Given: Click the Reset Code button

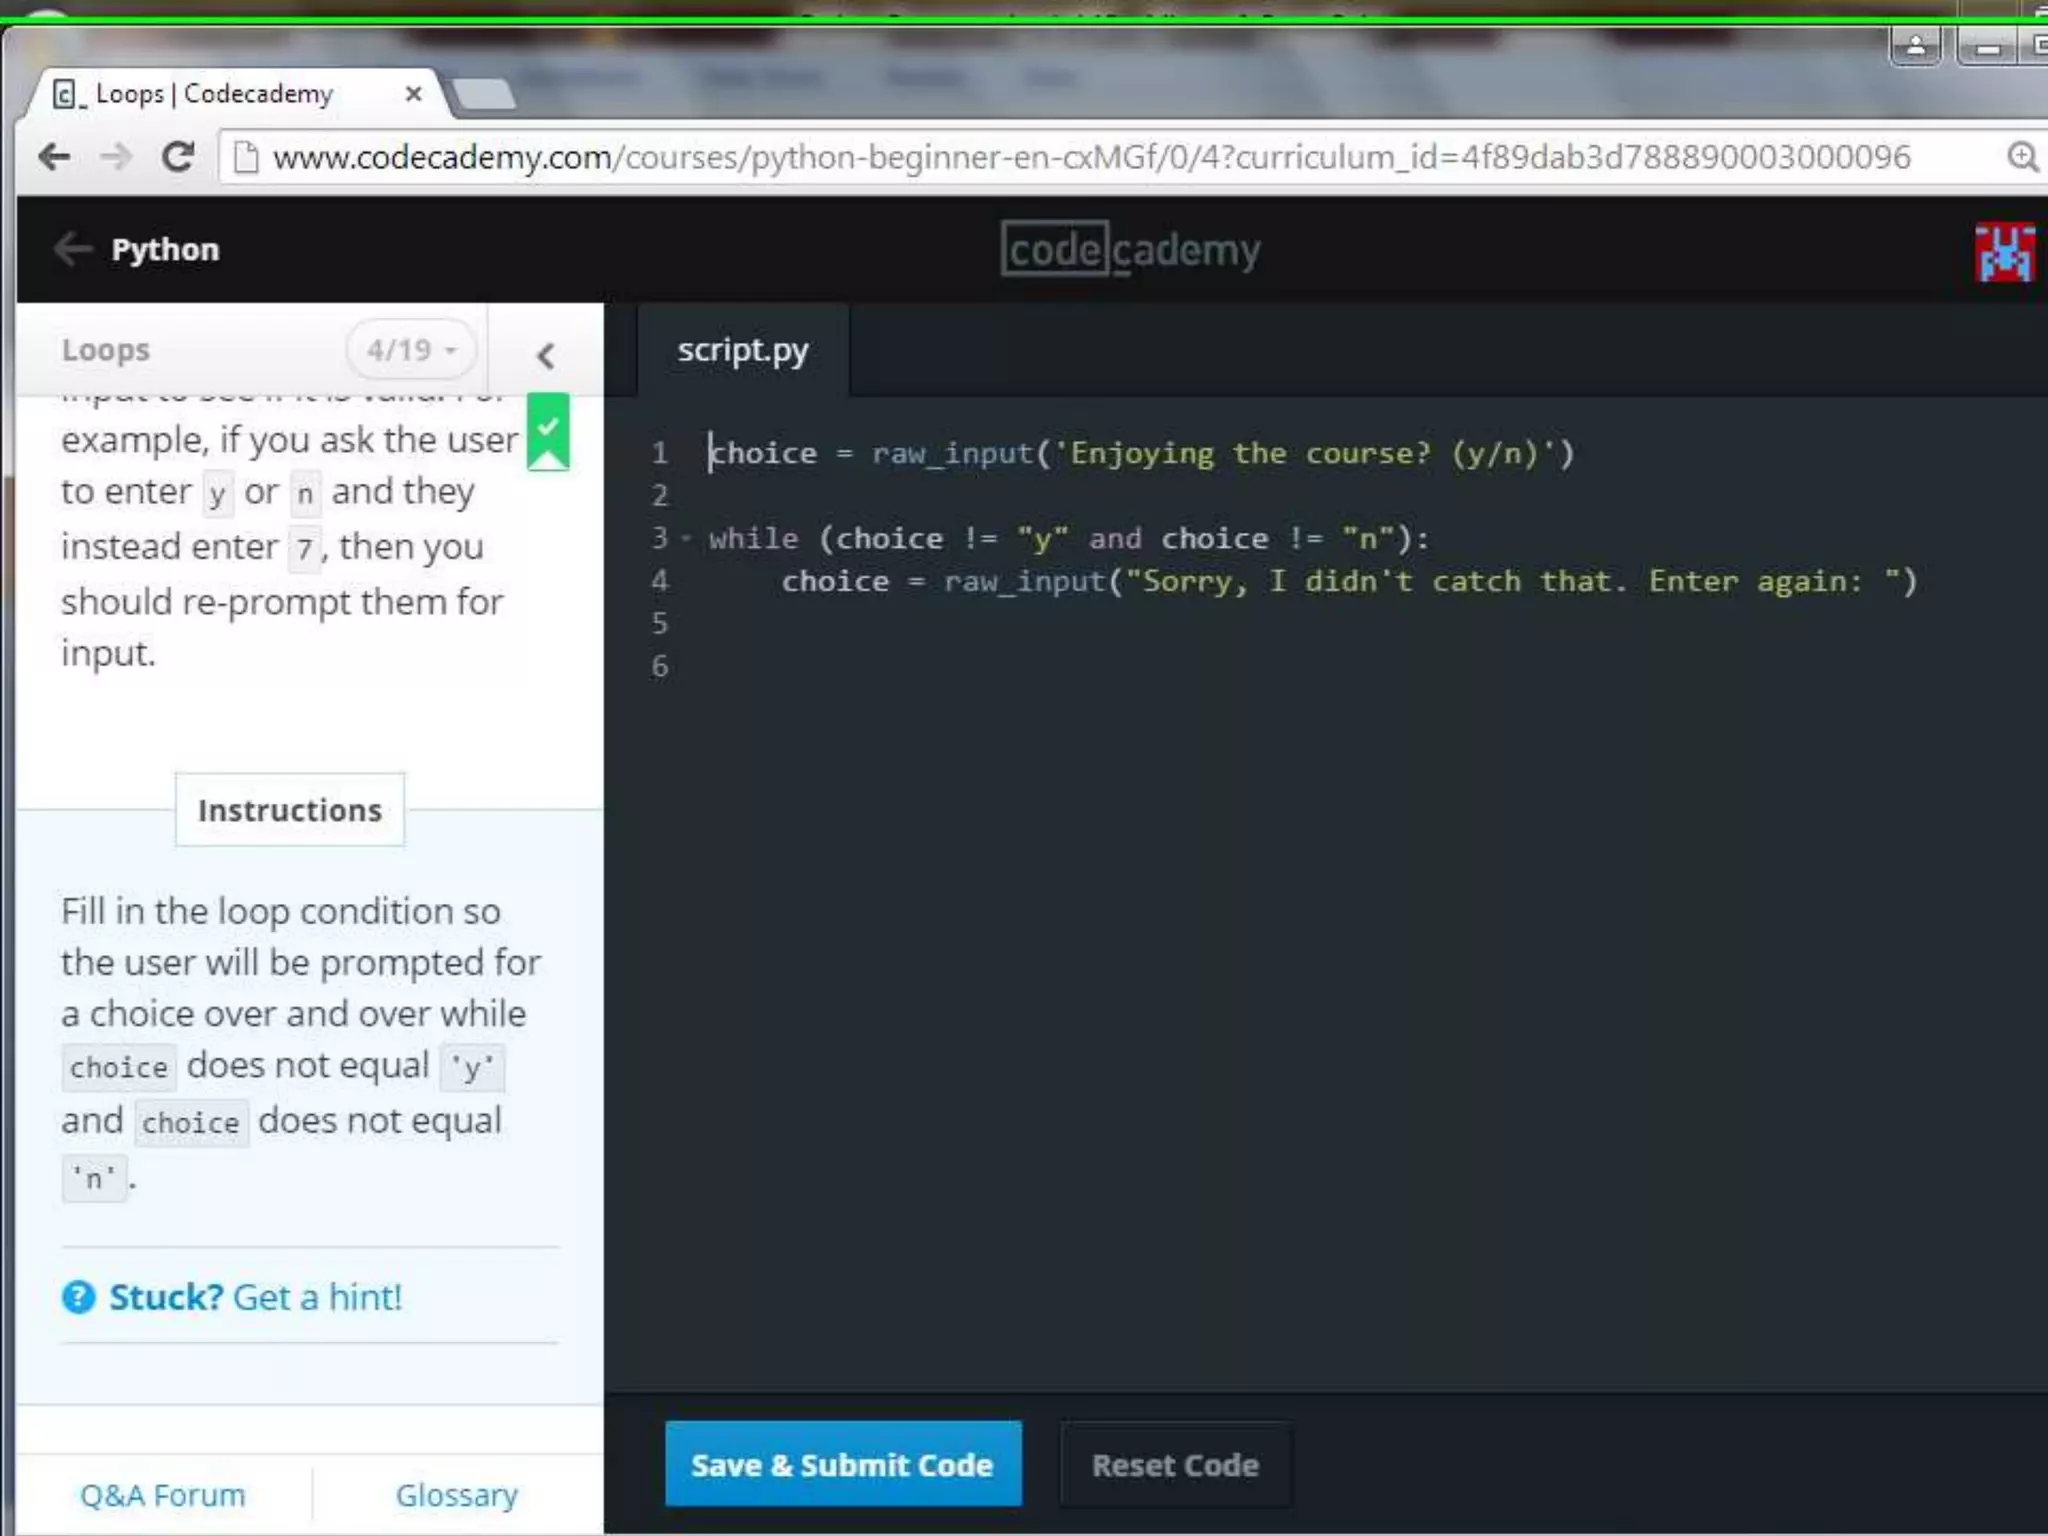Looking at the screenshot, I should (x=1175, y=1464).
